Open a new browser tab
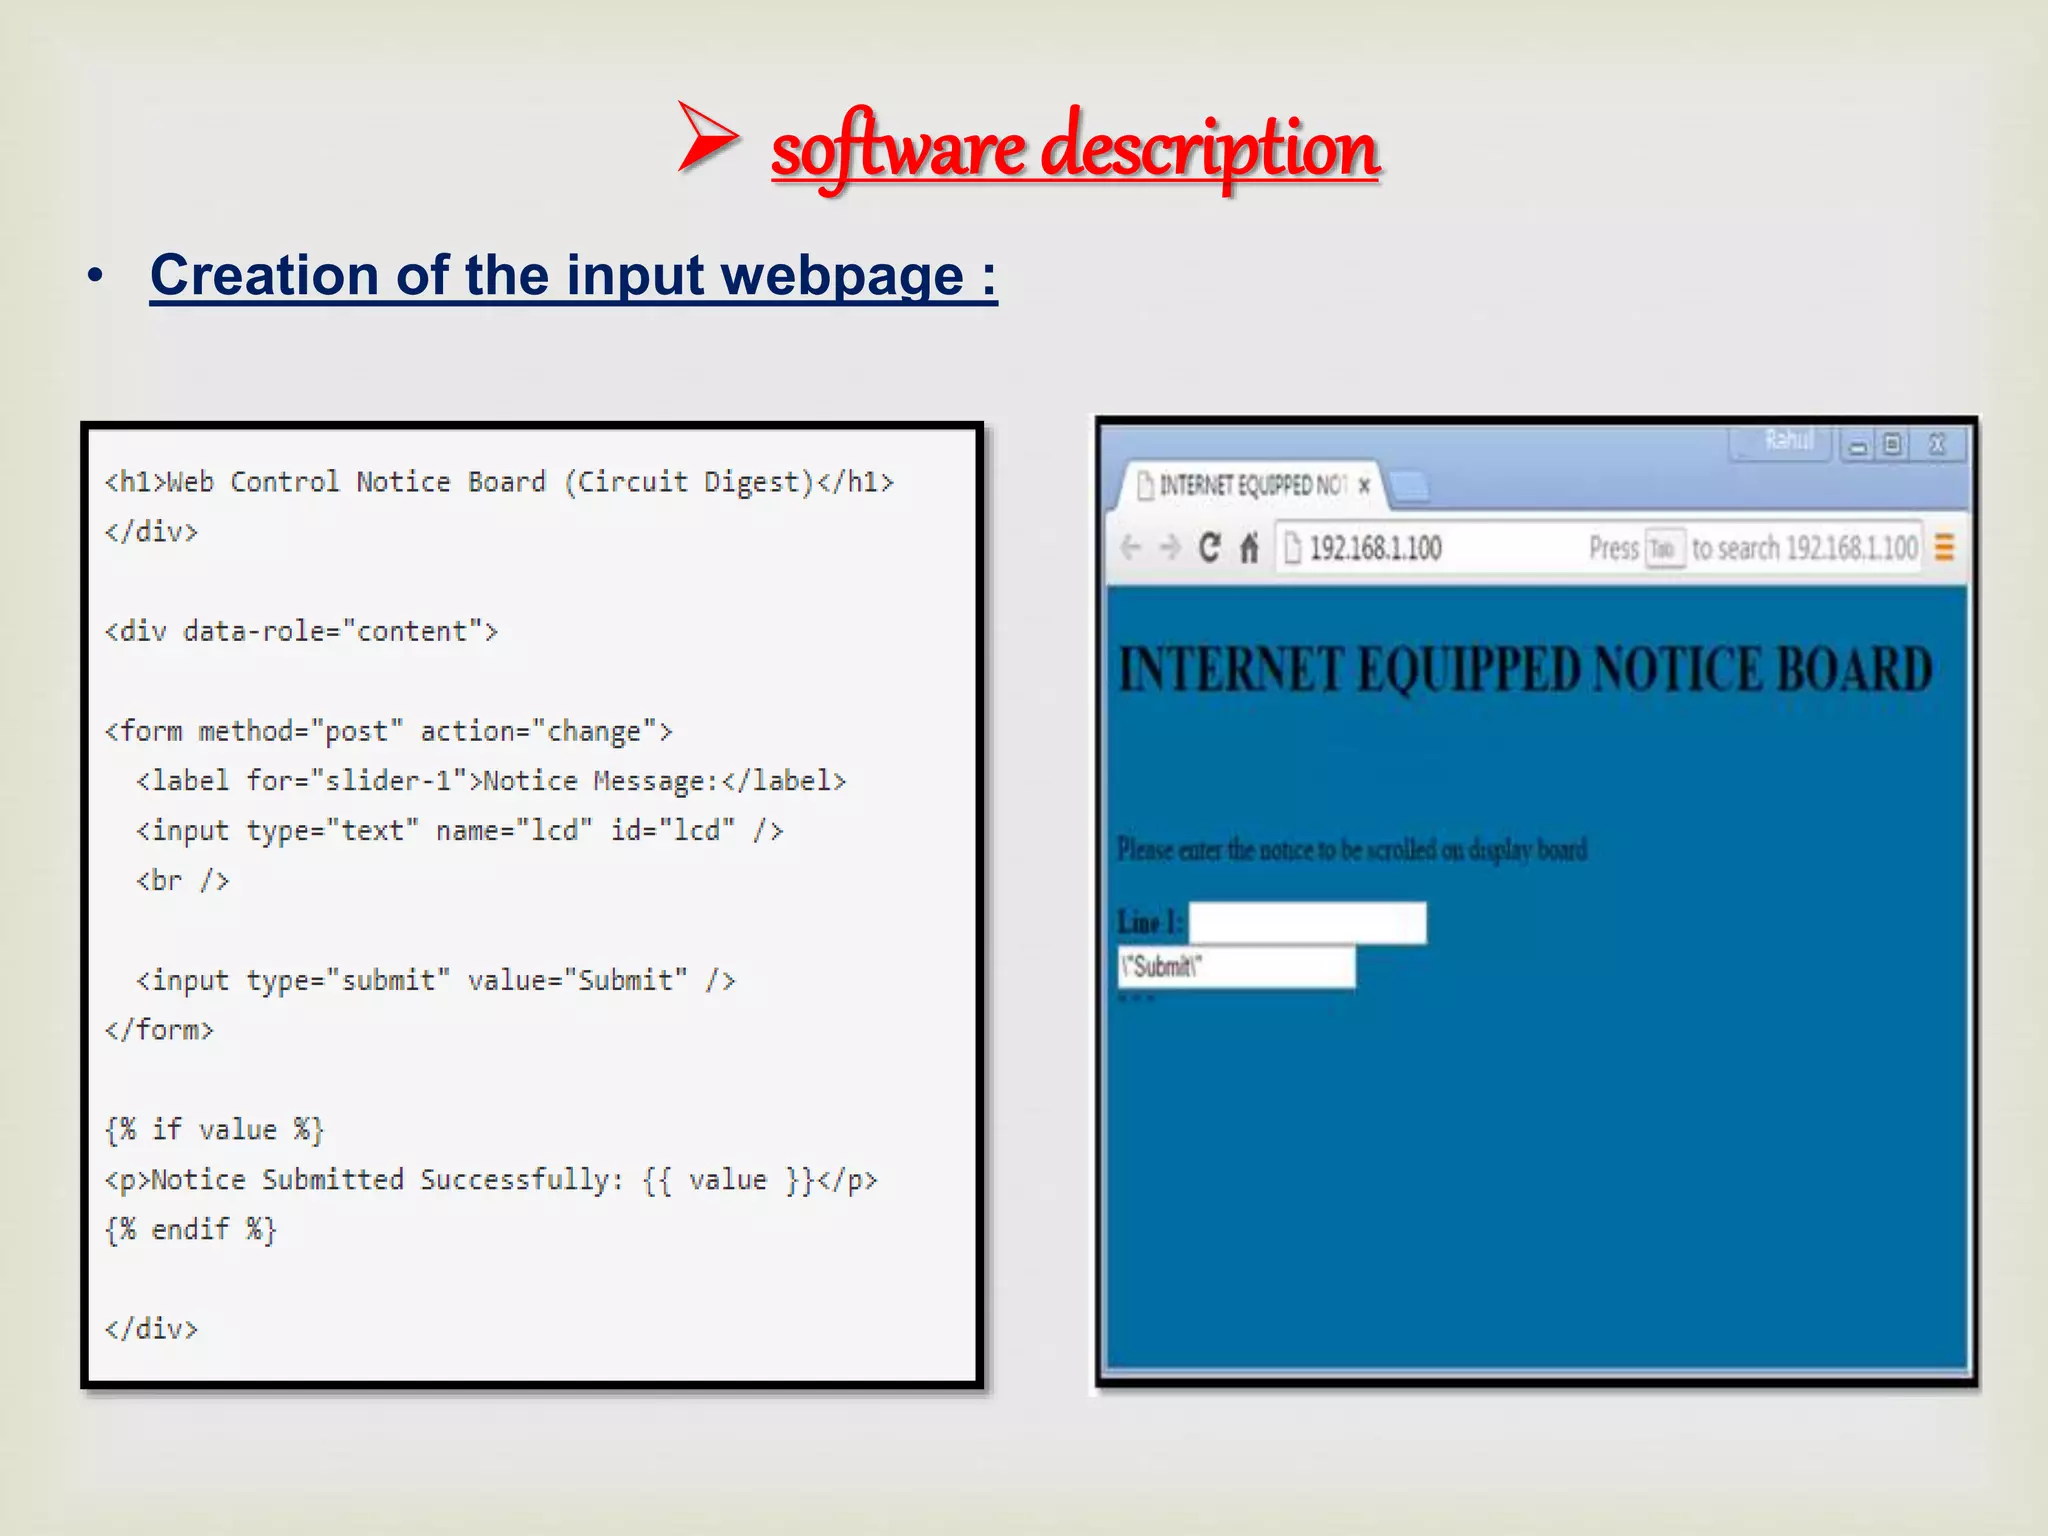The image size is (2048, 1536). tap(1410, 487)
